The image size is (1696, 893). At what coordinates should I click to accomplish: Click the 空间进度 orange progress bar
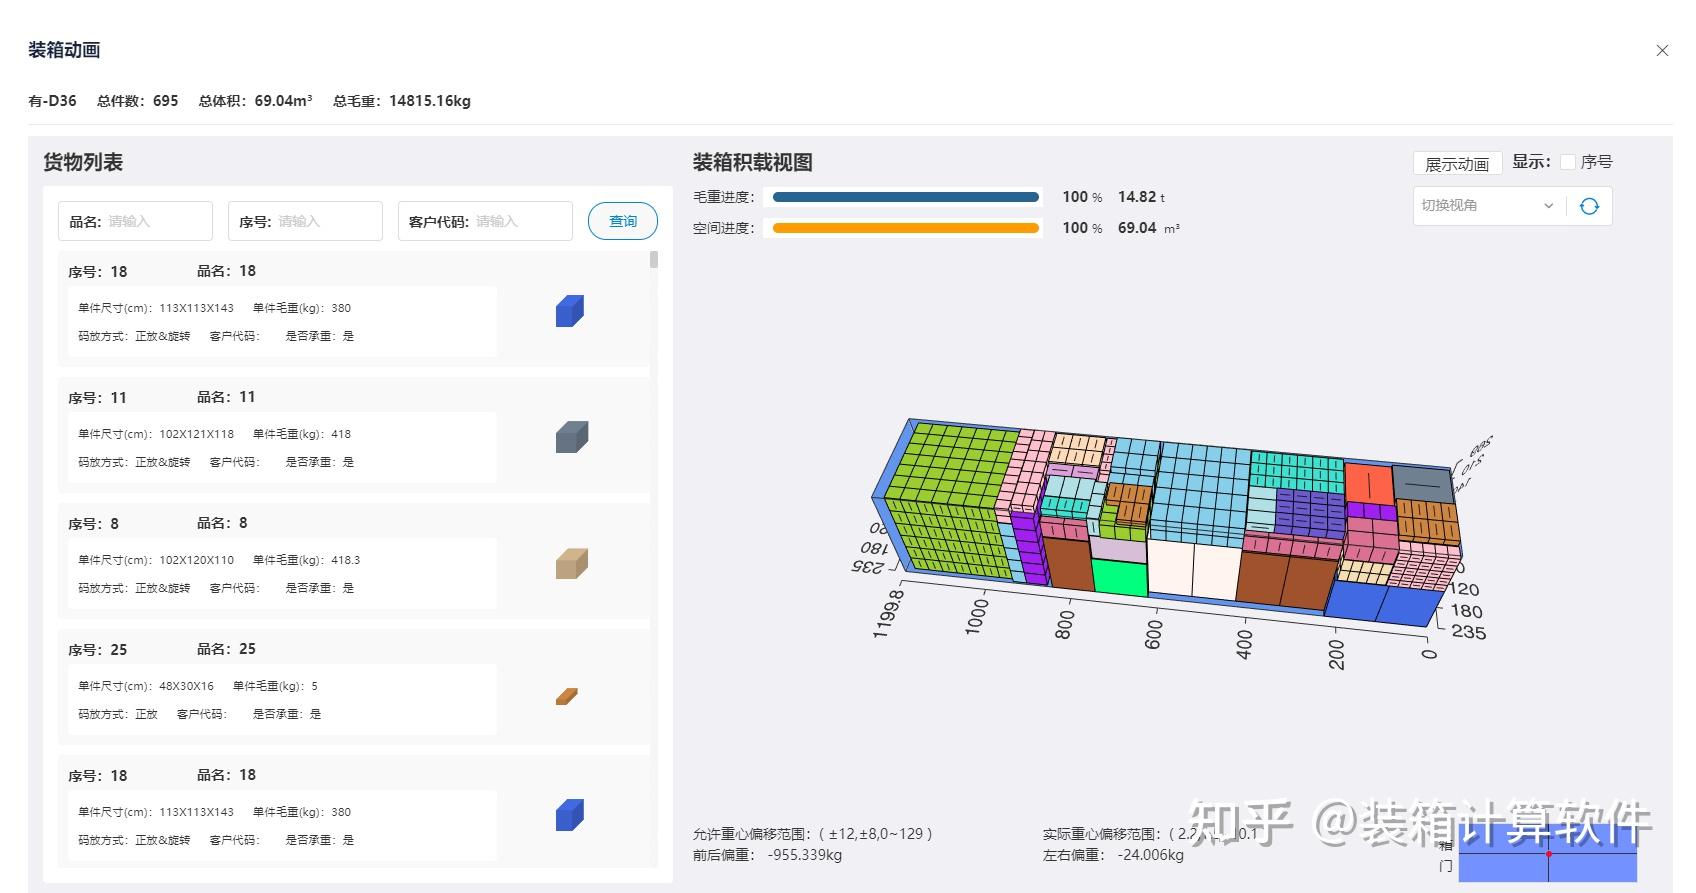click(906, 228)
